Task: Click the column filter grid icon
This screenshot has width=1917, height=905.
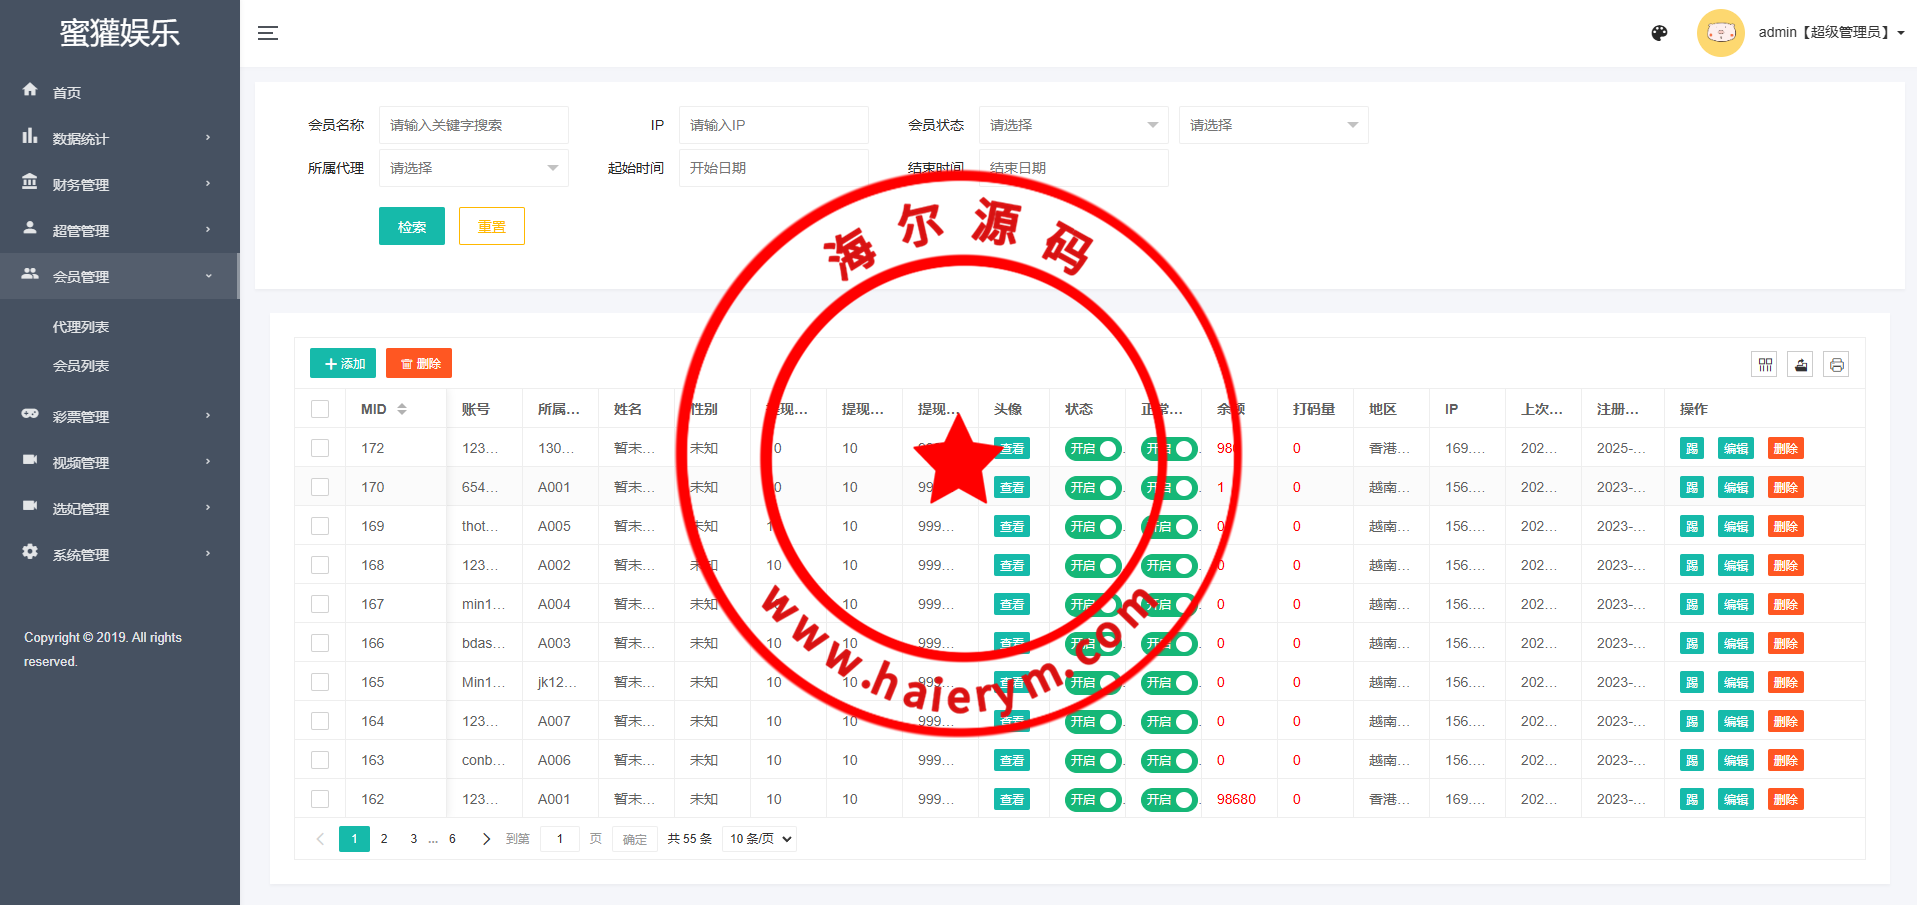Action: pyautogui.click(x=1765, y=364)
